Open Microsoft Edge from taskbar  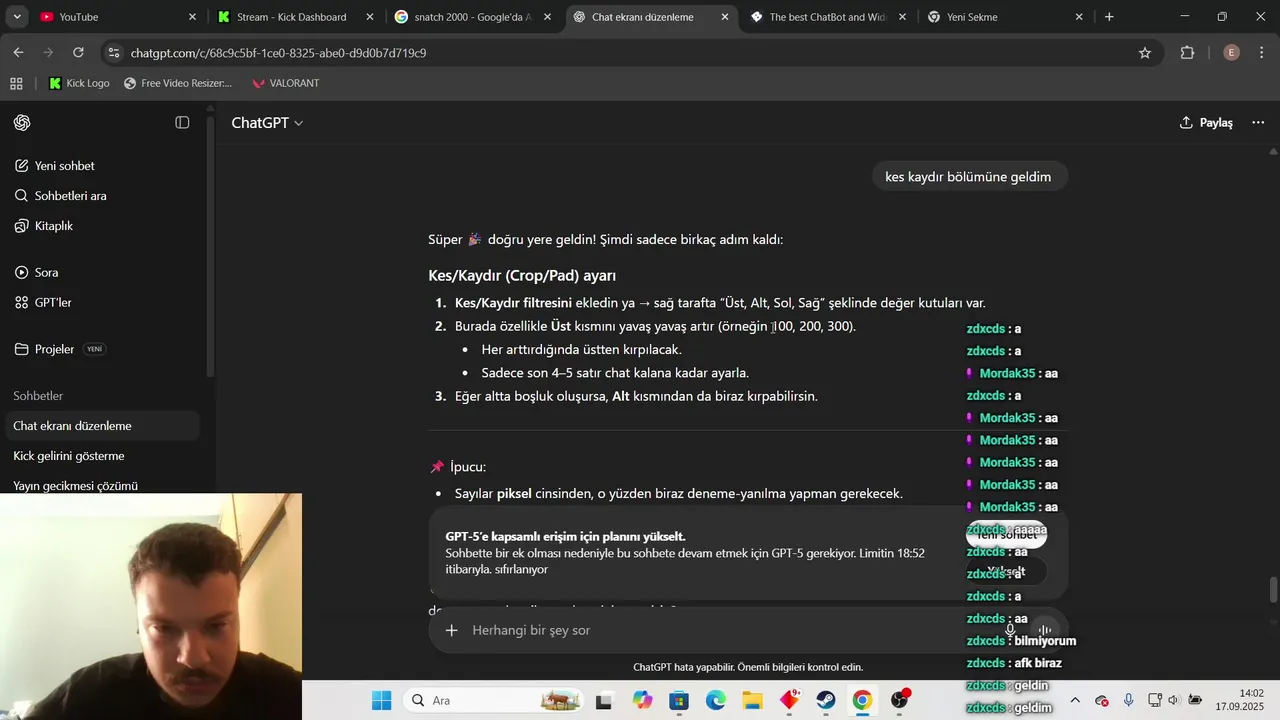[716, 701]
